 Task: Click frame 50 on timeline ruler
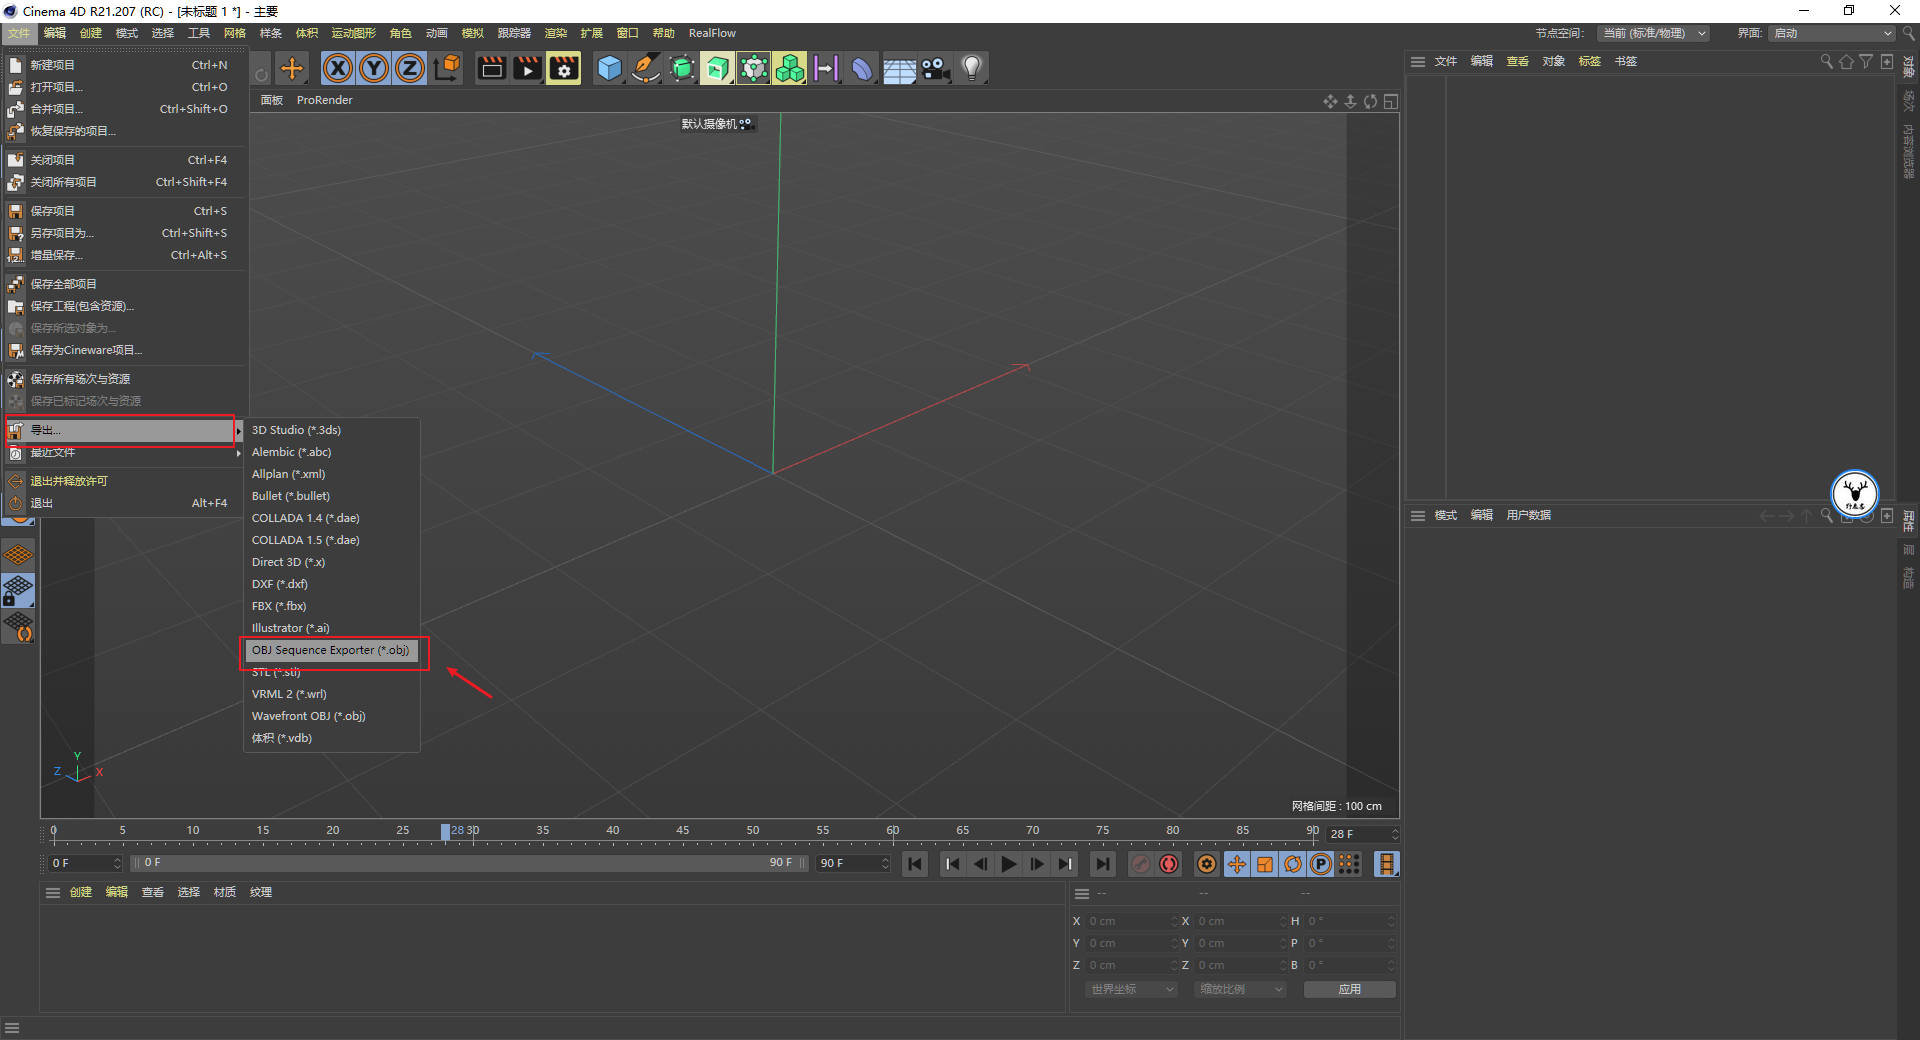click(x=752, y=831)
